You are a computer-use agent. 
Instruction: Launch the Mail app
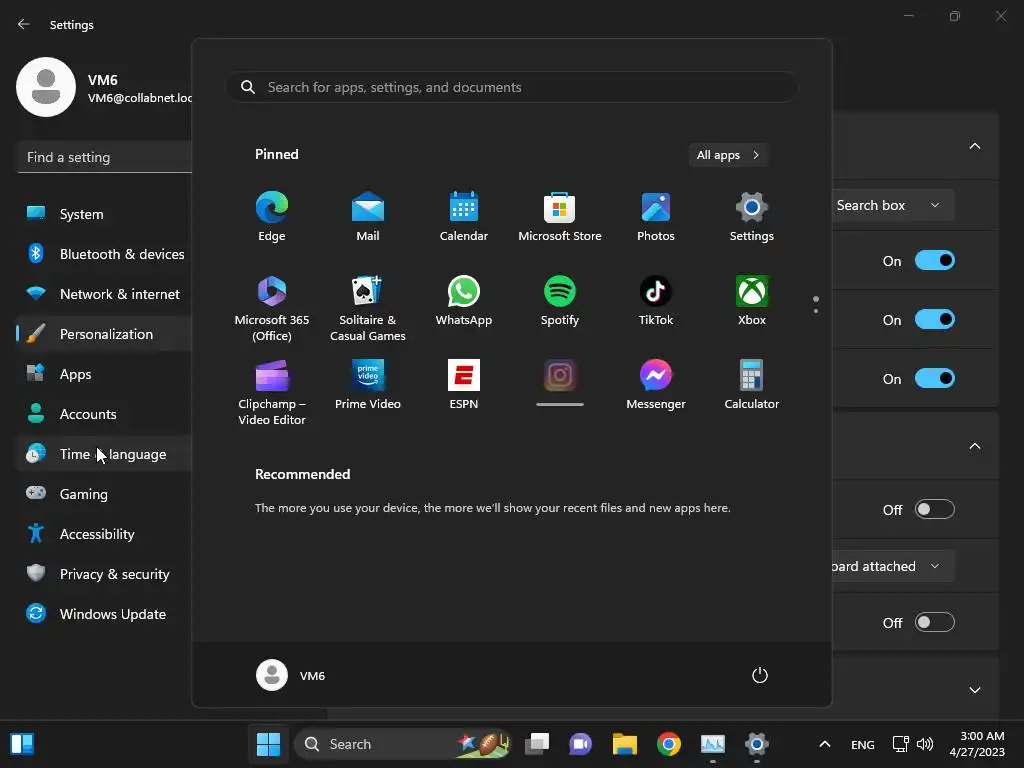tap(368, 217)
